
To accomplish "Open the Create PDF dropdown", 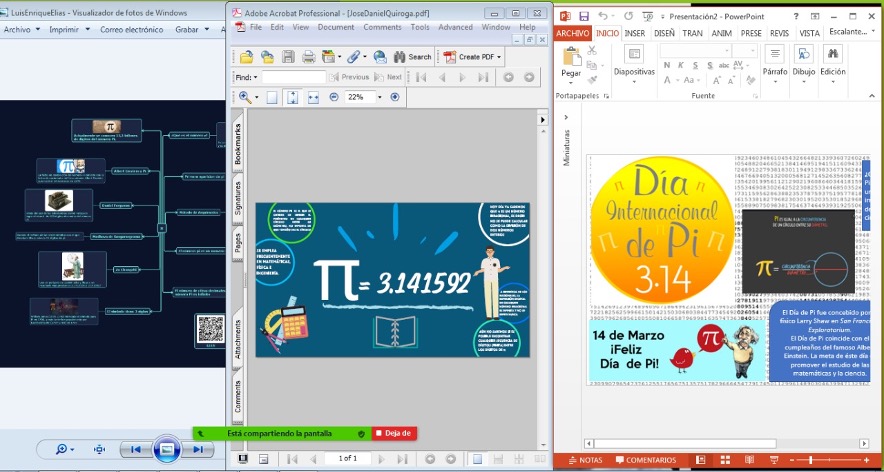I will (x=475, y=57).
